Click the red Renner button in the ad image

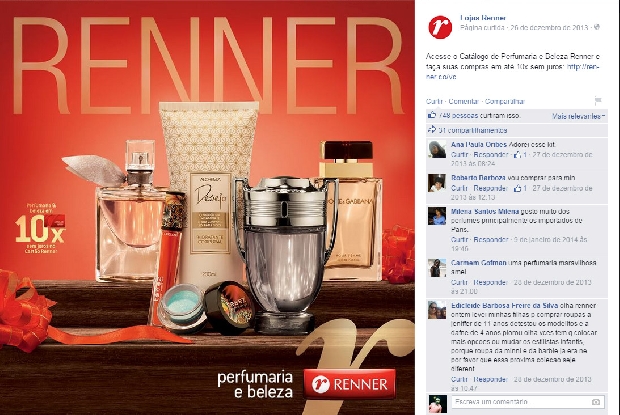click(x=350, y=384)
